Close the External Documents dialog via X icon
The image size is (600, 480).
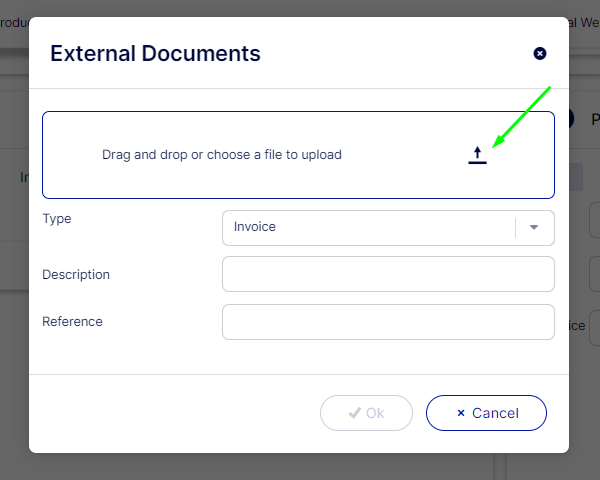(x=540, y=53)
